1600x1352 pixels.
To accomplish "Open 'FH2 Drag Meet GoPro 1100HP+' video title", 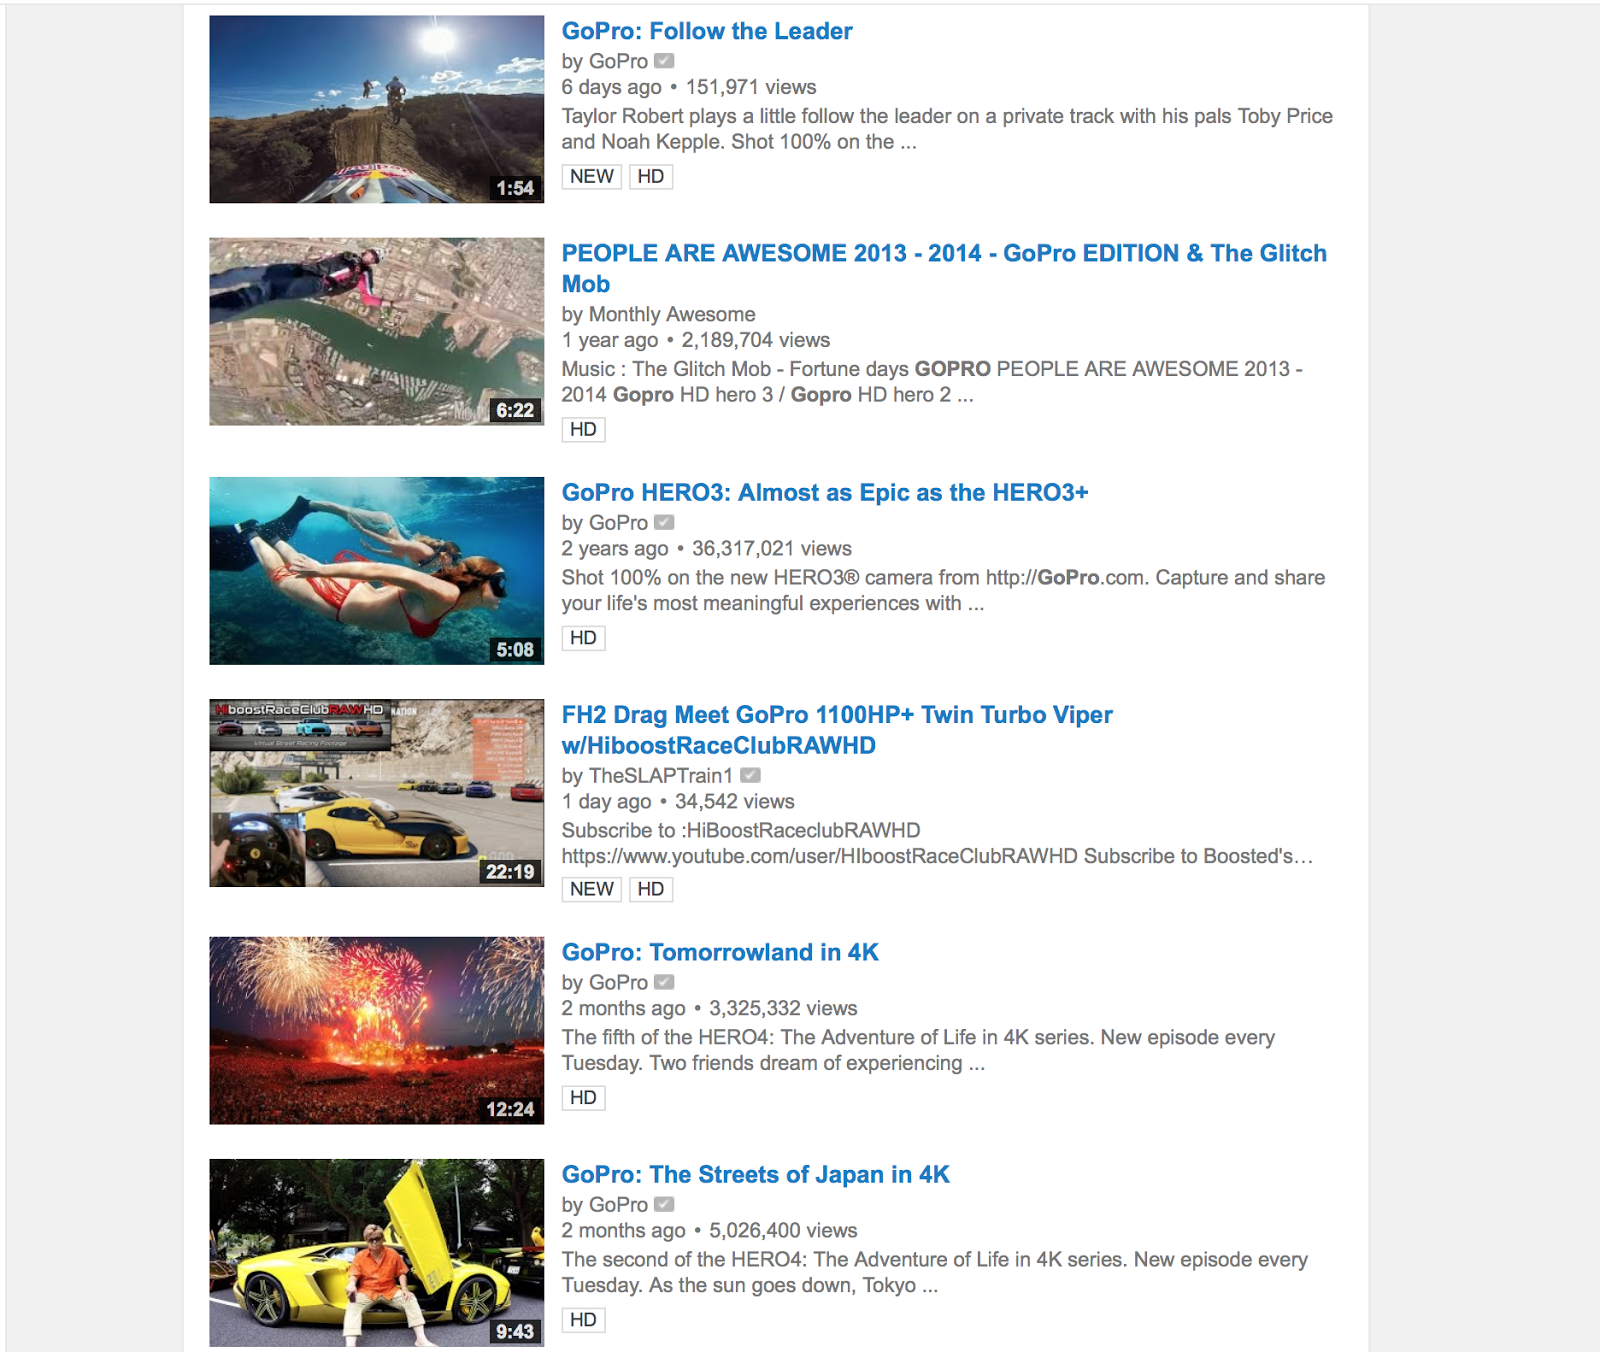I will [837, 730].
